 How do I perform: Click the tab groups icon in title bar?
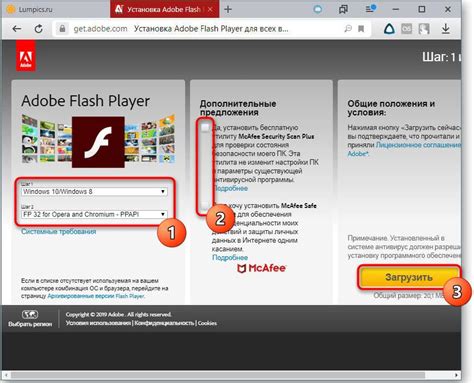coord(343,9)
